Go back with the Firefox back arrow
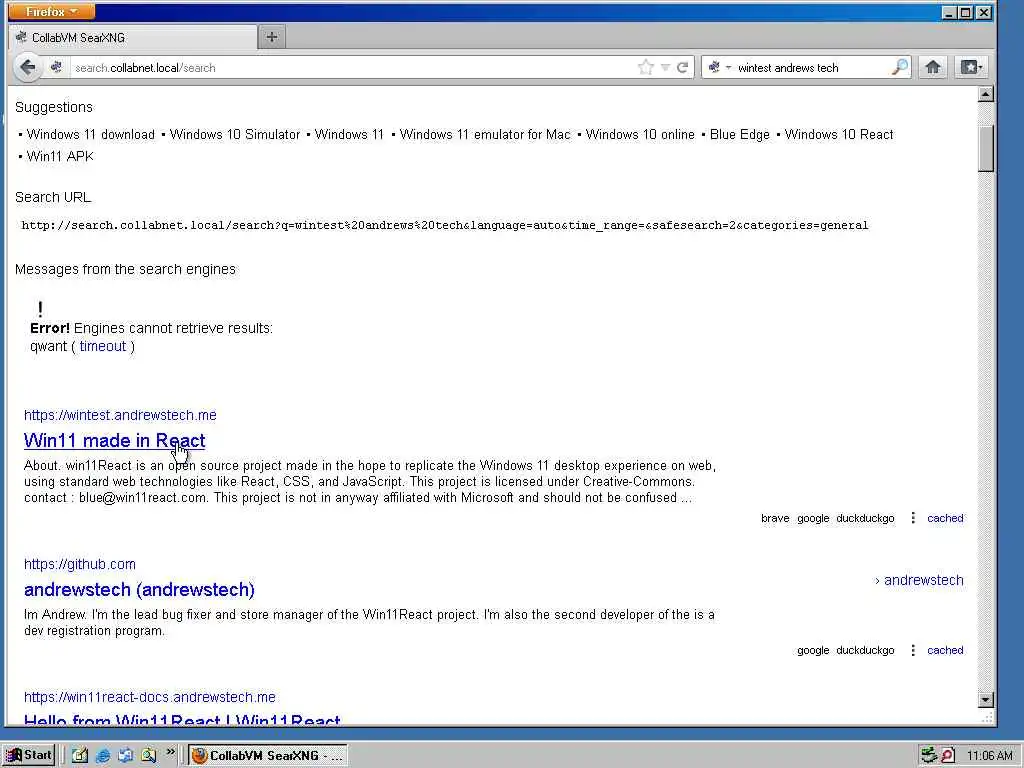 tap(27, 67)
